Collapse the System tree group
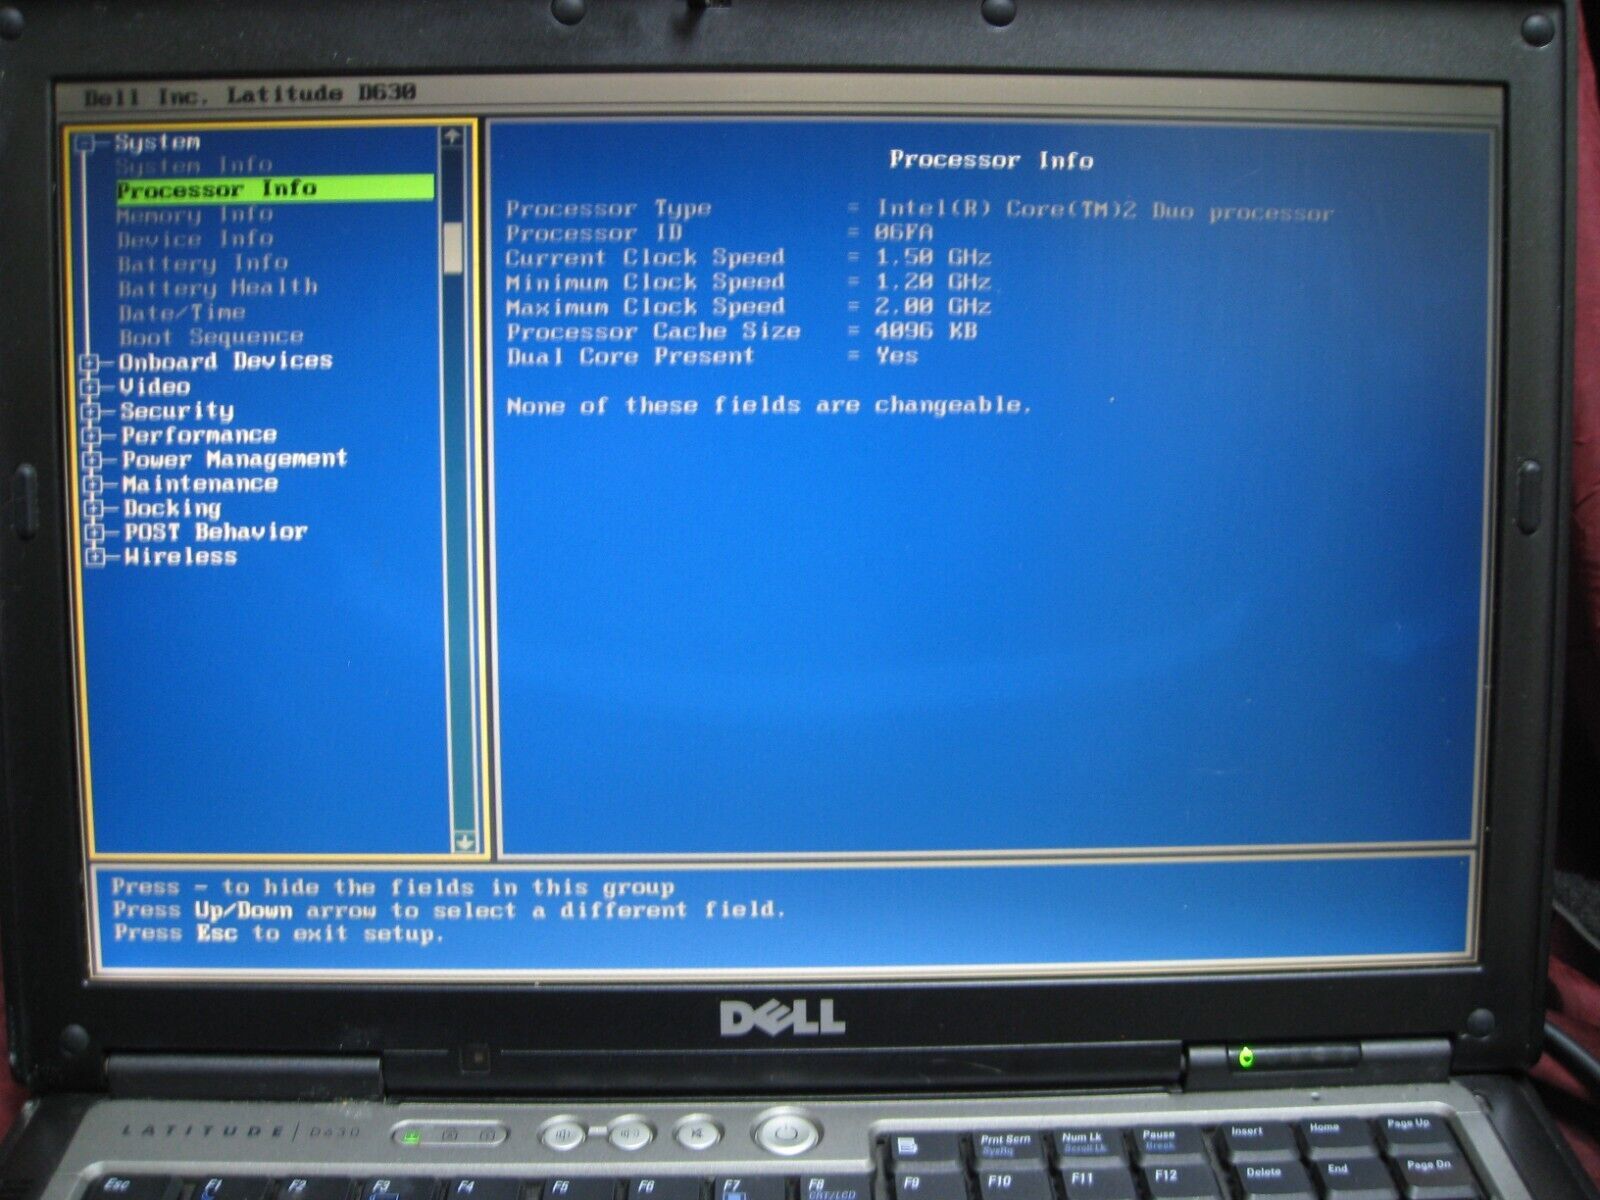Viewport: 1600px width, 1200px height. pyautogui.click(x=87, y=144)
